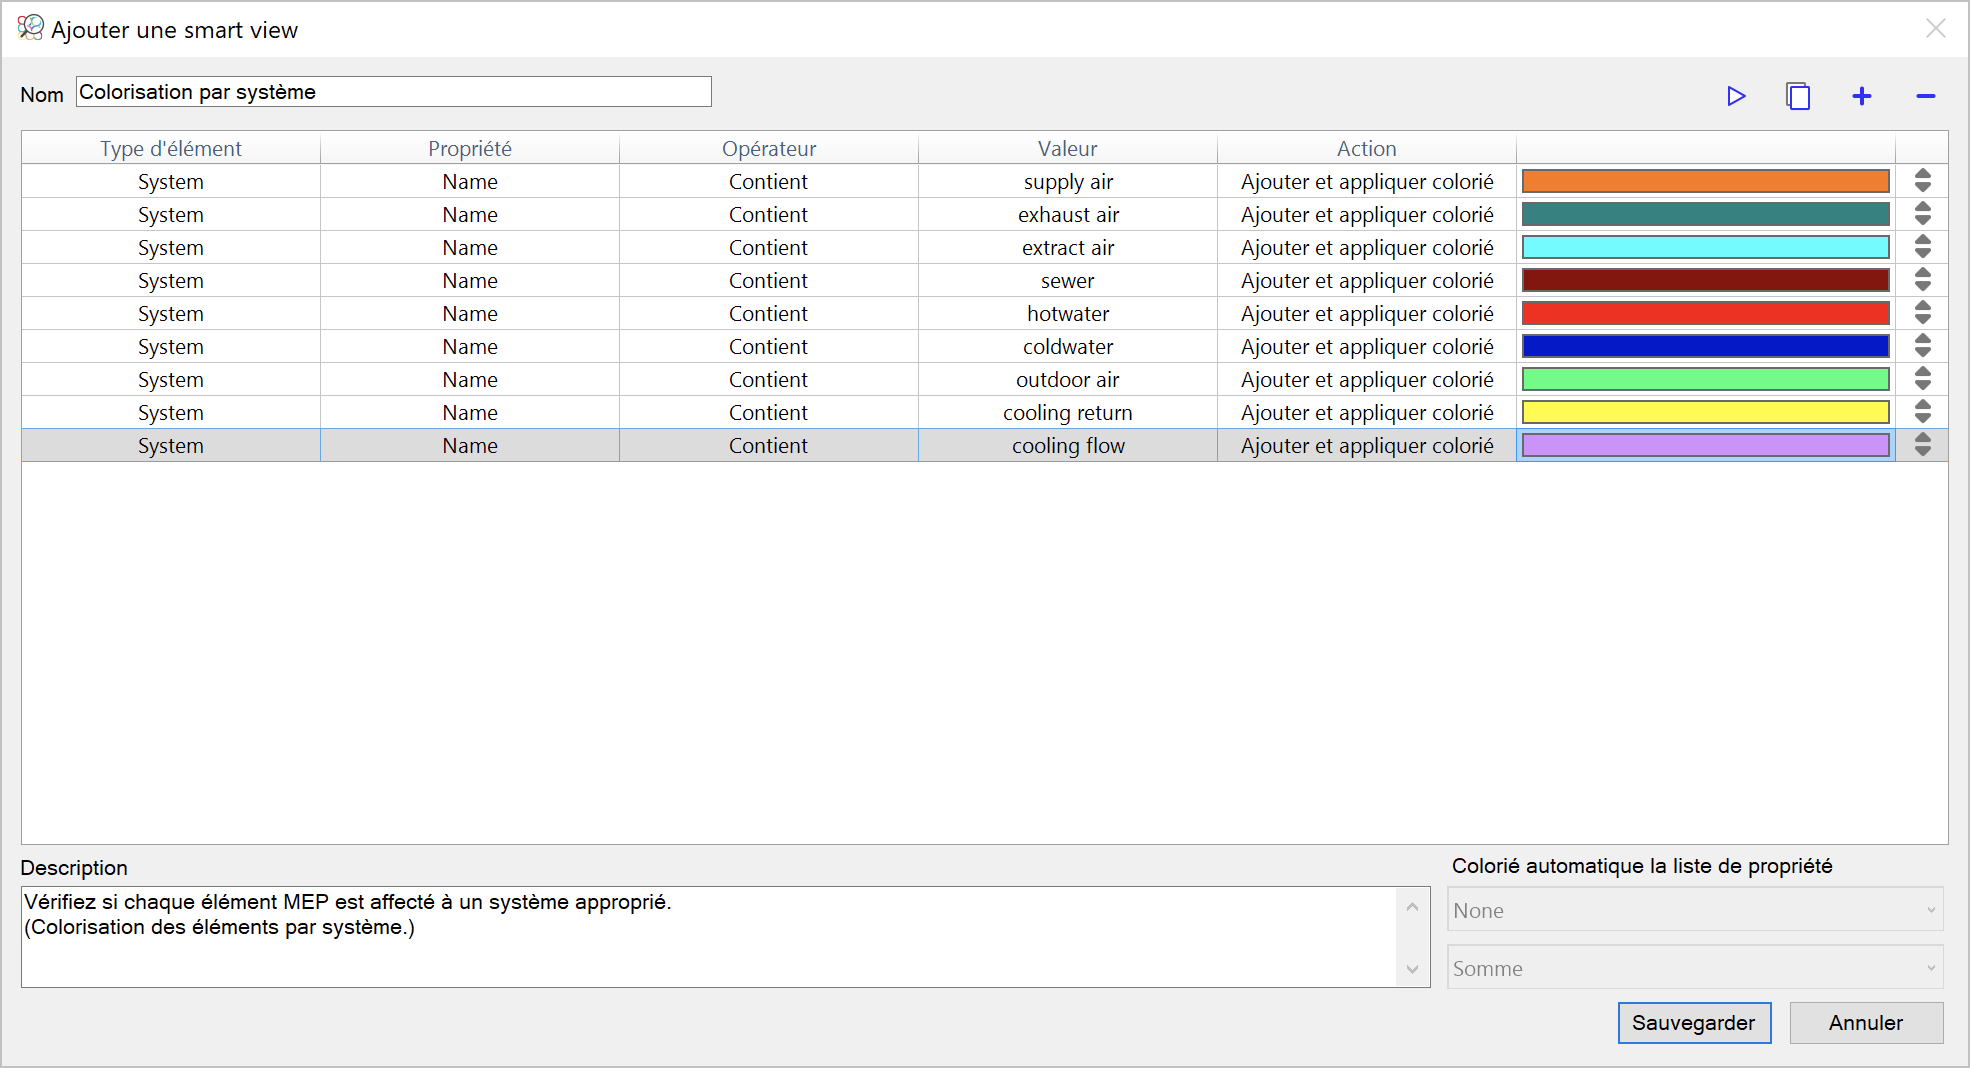
Task: Open the None property list dropdown
Action: pos(1695,910)
